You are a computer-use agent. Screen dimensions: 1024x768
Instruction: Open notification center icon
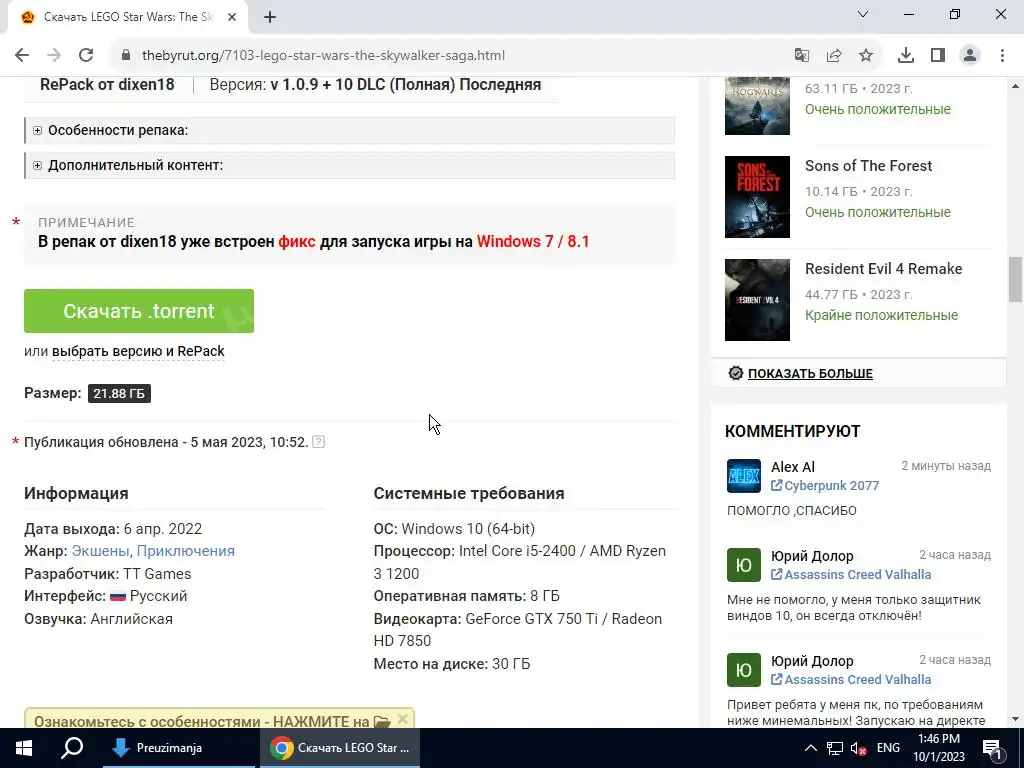click(x=991, y=748)
